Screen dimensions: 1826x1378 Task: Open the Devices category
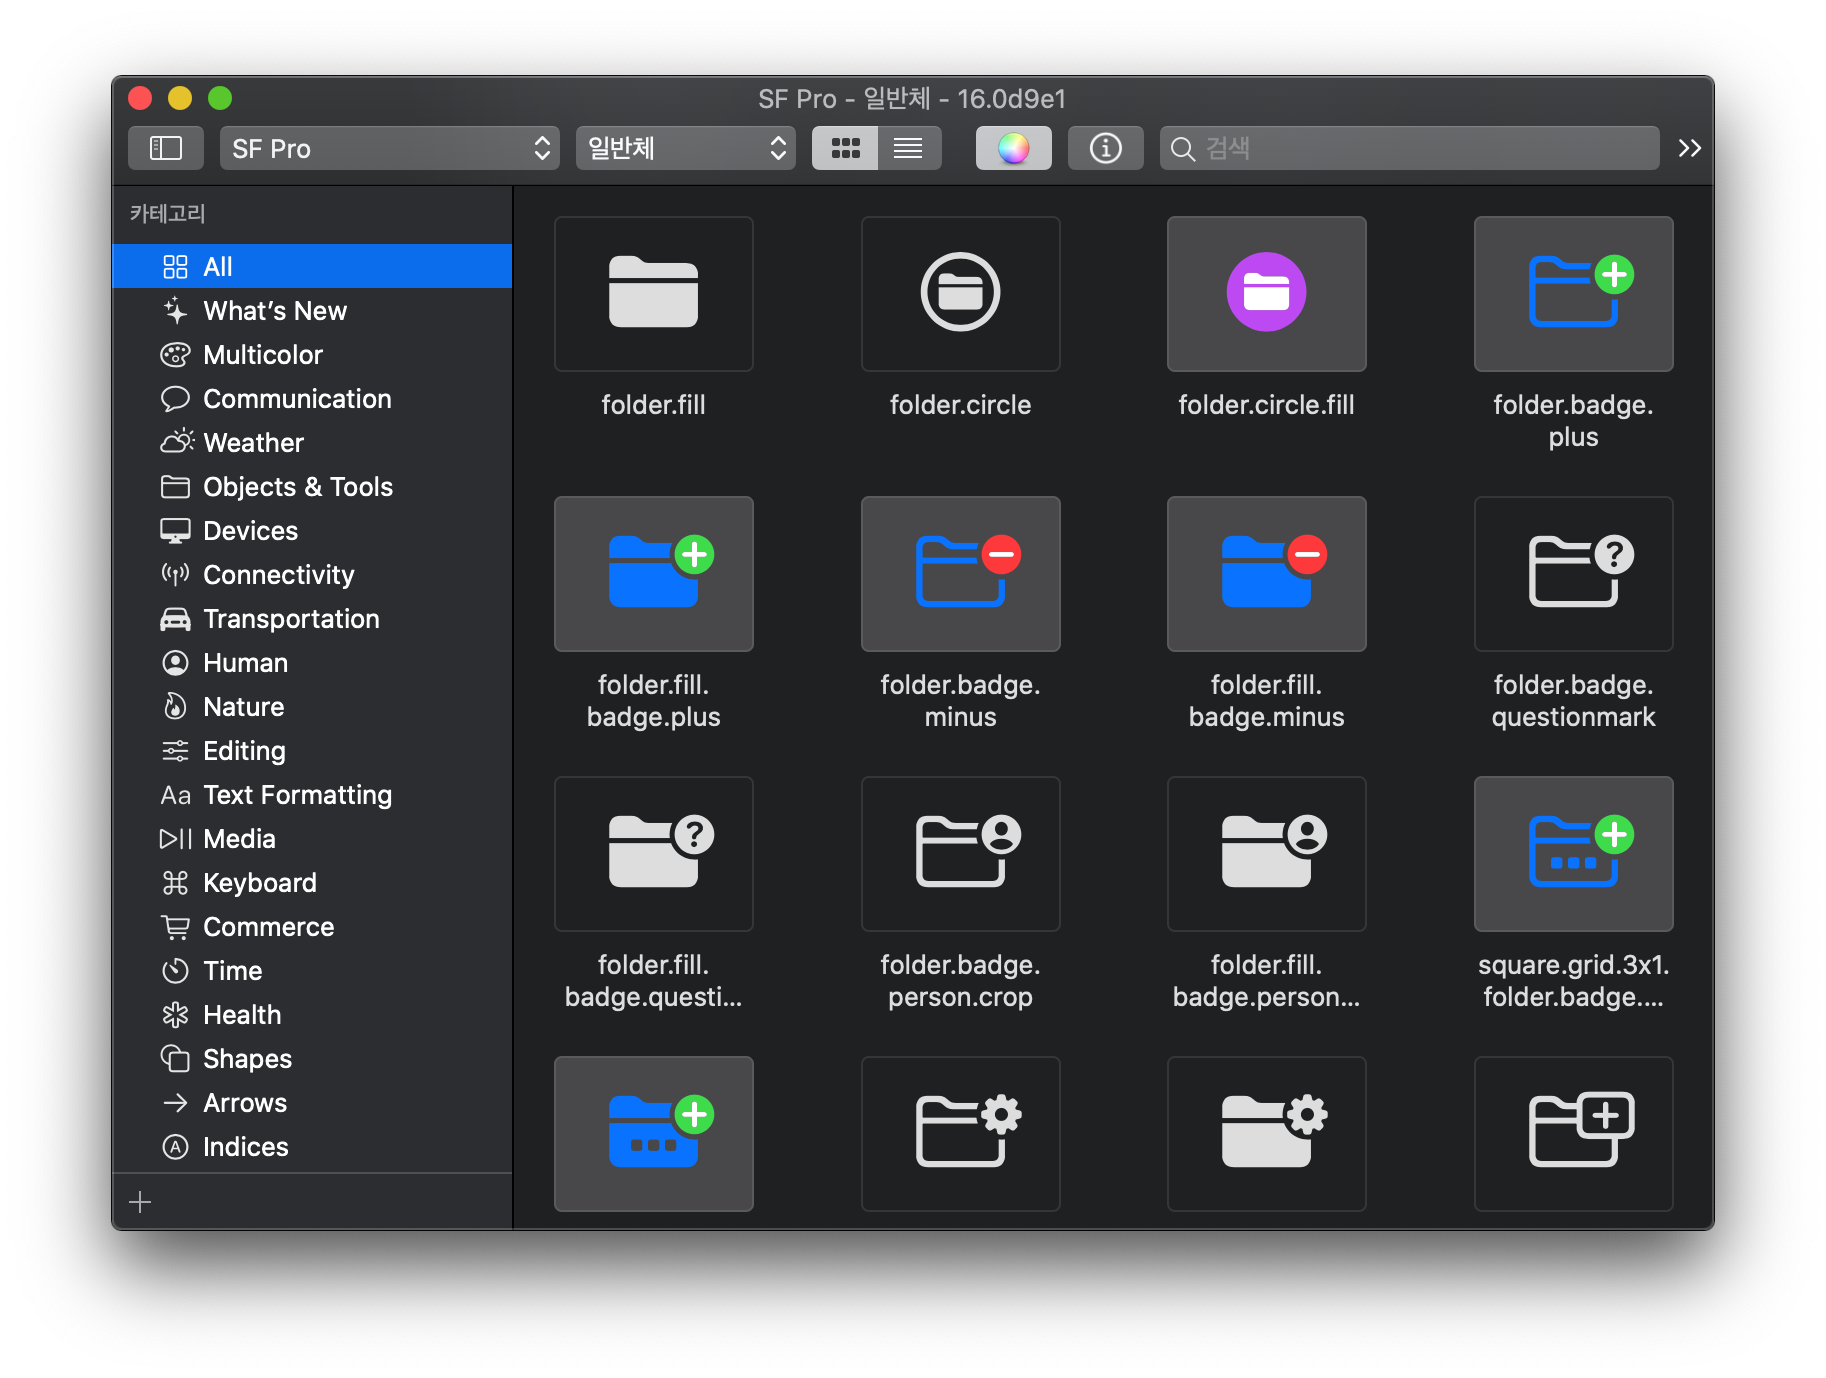312,530
